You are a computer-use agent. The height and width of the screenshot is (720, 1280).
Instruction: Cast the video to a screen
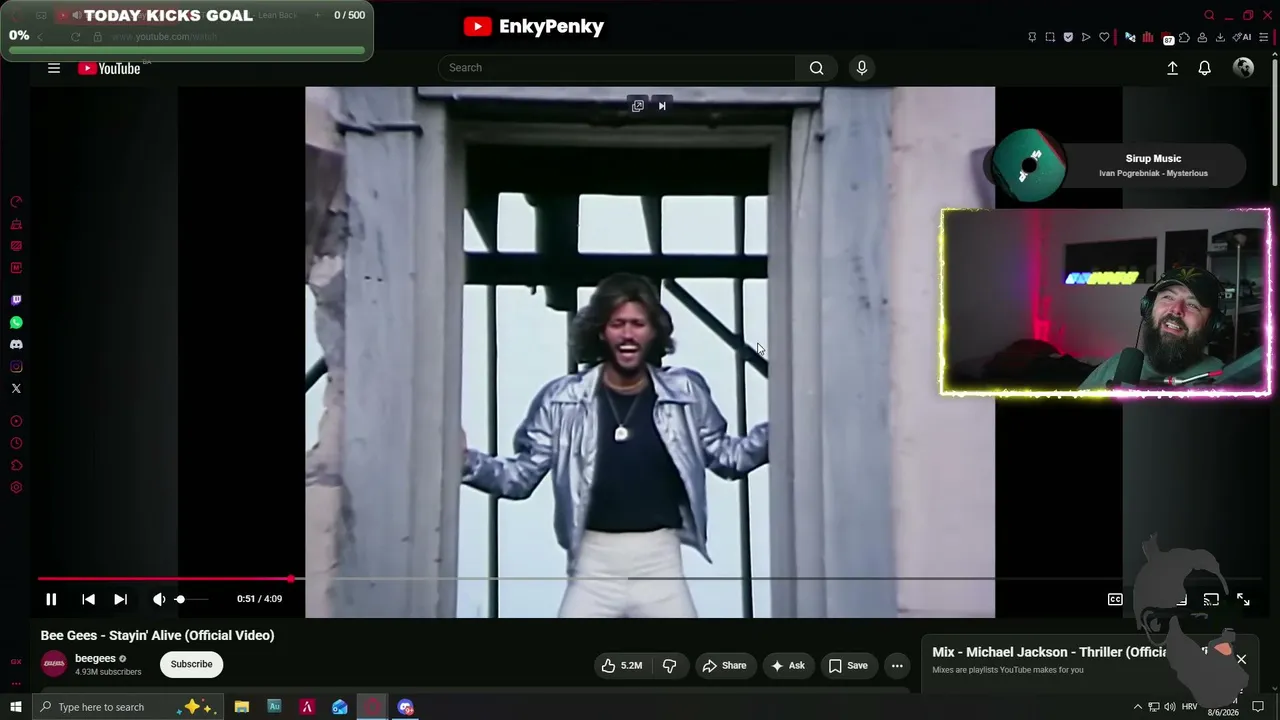(1211, 599)
